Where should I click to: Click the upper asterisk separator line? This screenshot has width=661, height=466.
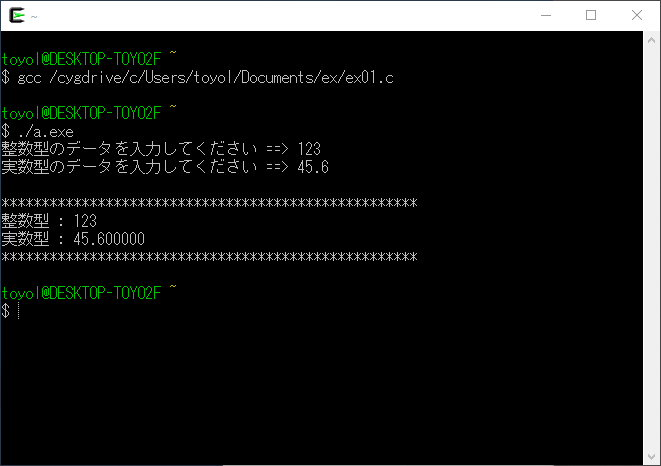point(209,203)
